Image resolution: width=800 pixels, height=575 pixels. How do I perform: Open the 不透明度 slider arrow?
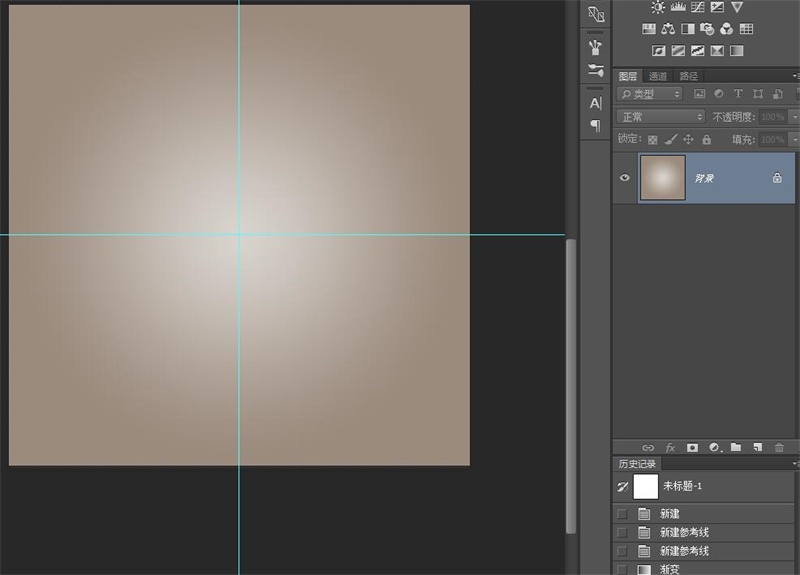(x=794, y=117)
